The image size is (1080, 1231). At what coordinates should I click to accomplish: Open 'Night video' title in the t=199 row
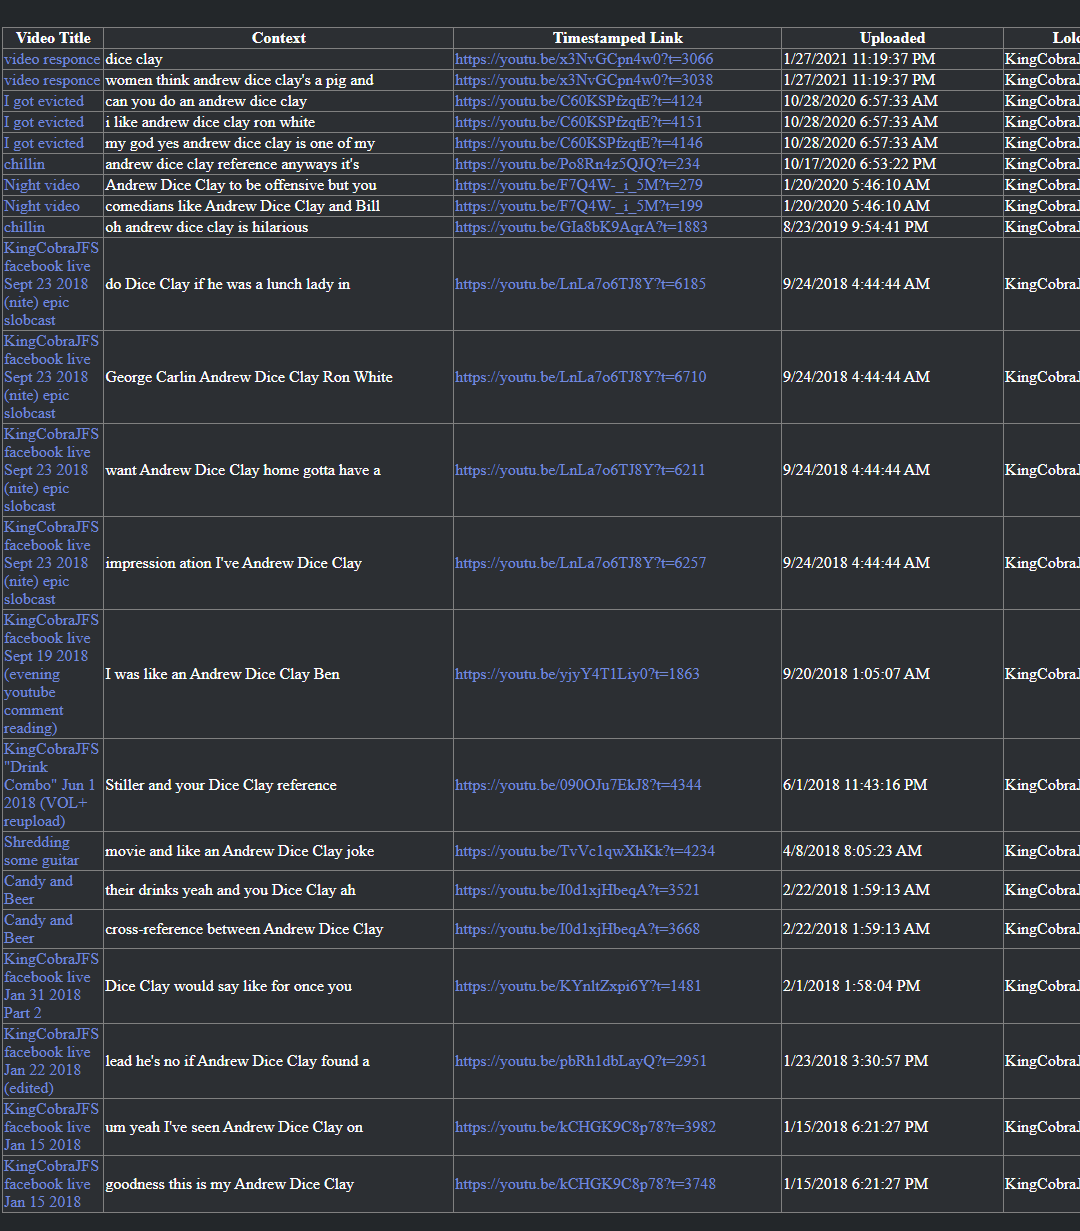coord(42,206)
